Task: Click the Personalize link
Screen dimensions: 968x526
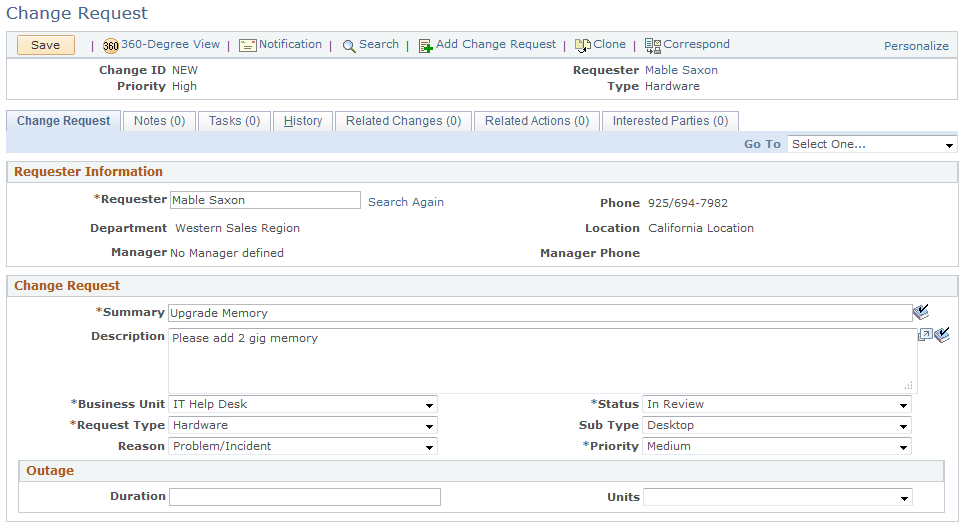Action: coord(916,46)
